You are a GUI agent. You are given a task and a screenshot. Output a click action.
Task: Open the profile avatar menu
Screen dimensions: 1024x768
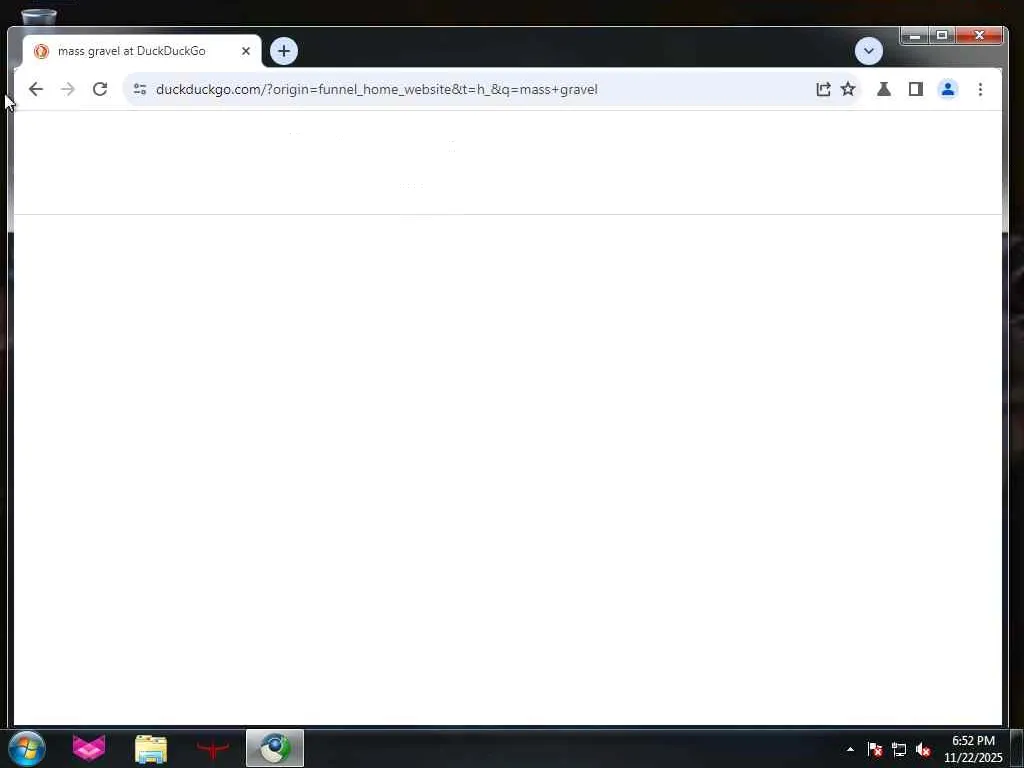(948, 89)
